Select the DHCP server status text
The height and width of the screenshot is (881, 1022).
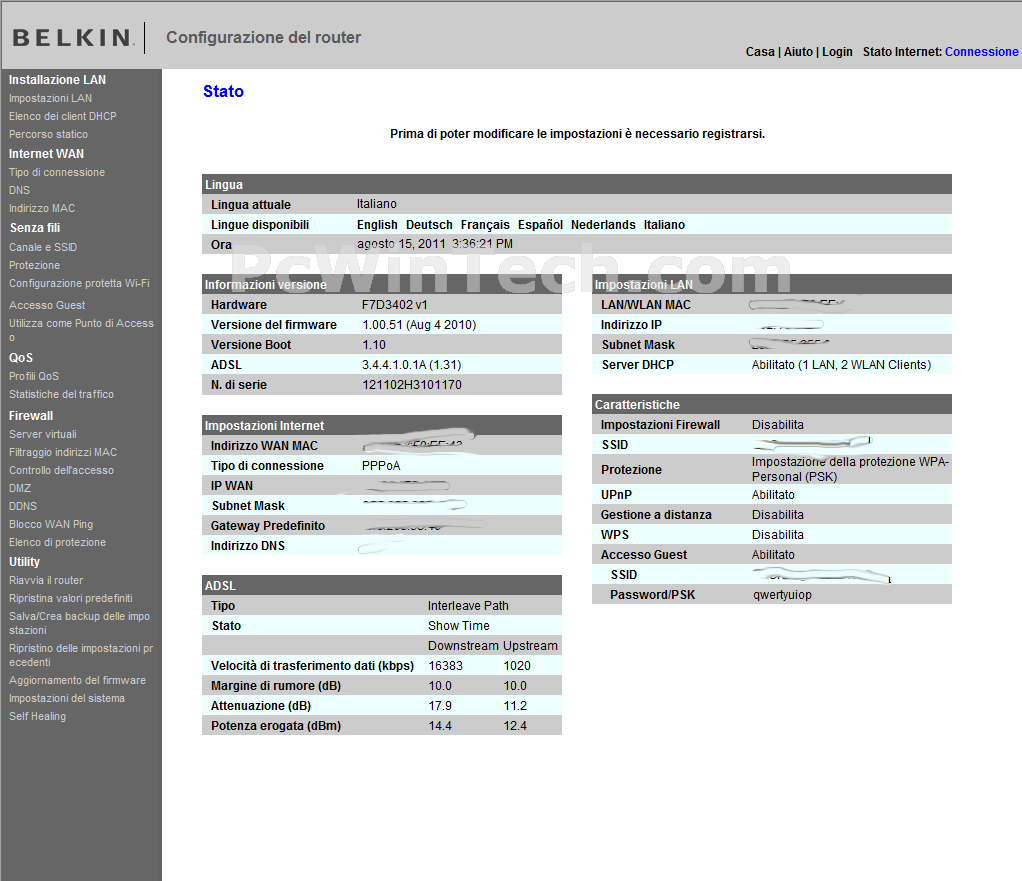click(841, 365)
